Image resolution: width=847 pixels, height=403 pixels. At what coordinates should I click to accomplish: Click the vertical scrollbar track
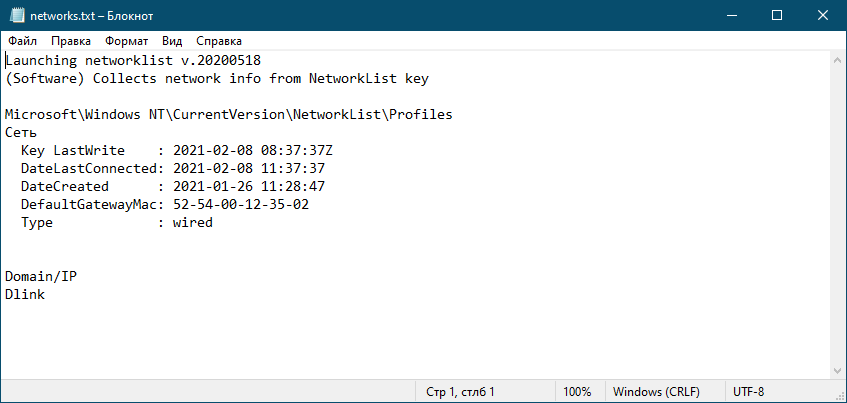(837, 215)
